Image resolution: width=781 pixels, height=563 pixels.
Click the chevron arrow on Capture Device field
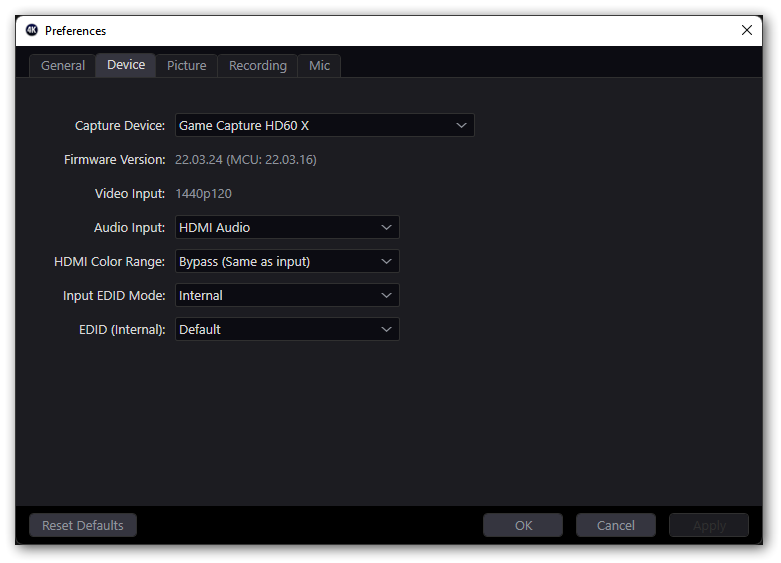pyautogui.click(x=461, y=125)
